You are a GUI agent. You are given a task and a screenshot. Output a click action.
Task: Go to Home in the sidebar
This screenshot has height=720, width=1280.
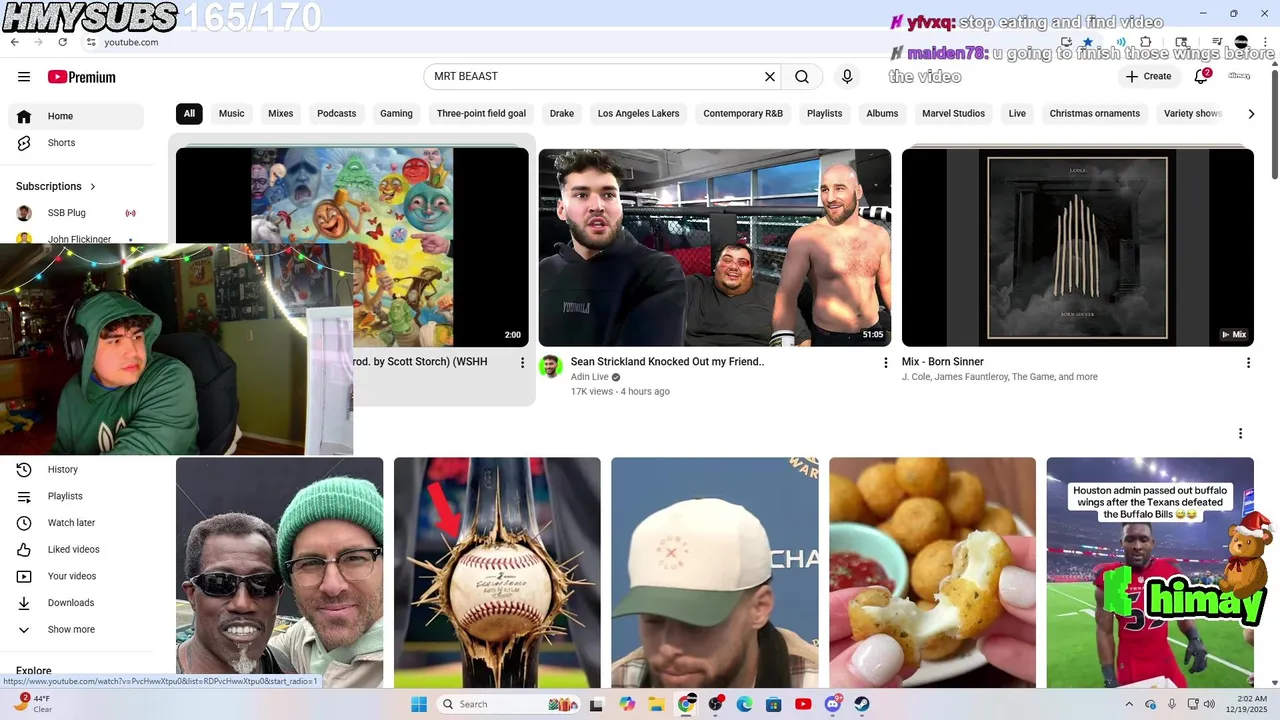click(x=76, y=116)
